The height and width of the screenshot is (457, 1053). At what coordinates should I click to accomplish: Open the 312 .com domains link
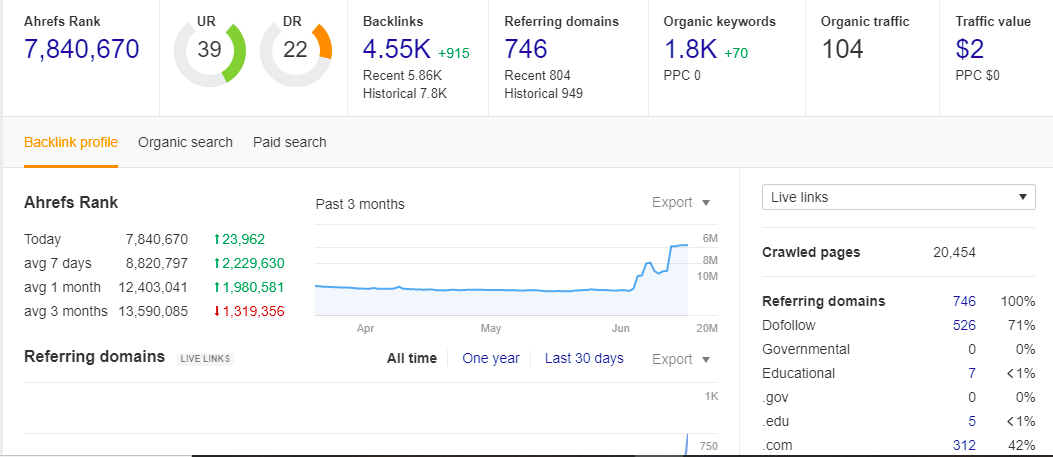(x=964, y=445)
